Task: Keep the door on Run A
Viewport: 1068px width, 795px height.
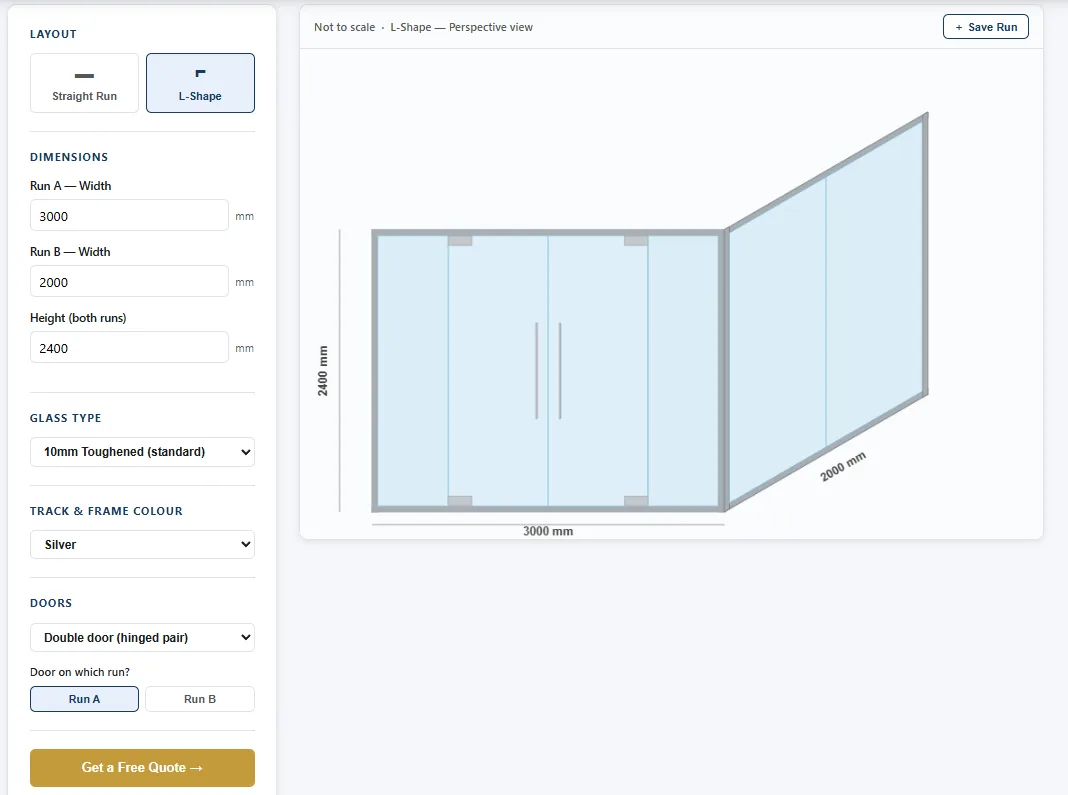Action: 84,699
